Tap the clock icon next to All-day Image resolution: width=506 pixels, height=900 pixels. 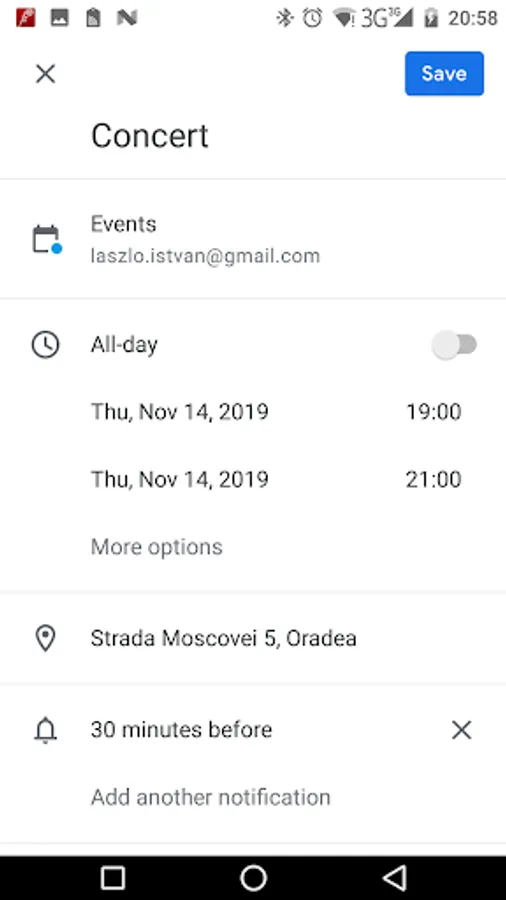(x=45, y=345)
